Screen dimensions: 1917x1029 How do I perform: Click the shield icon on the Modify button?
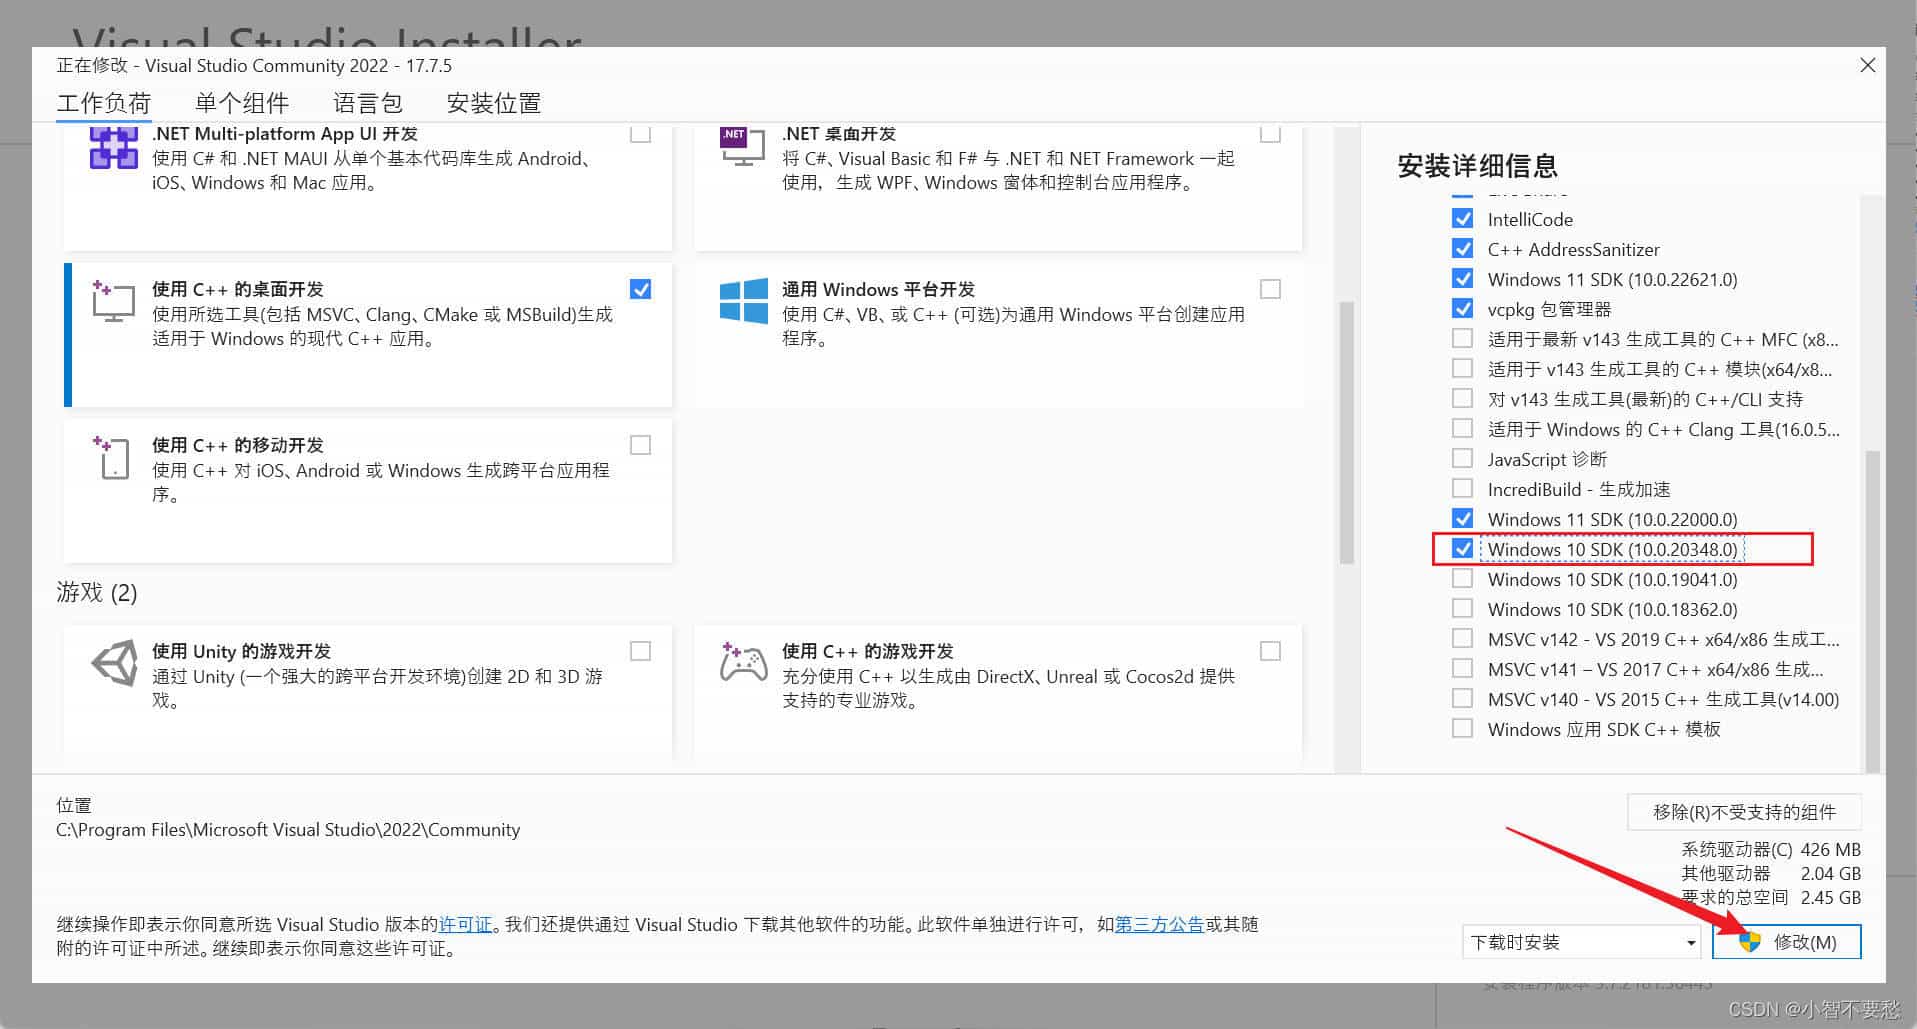pyautogui.click(x=1749, y=942)
